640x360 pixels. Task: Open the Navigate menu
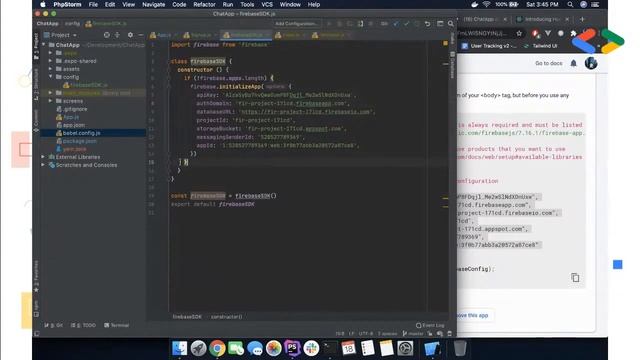point(153,4)
